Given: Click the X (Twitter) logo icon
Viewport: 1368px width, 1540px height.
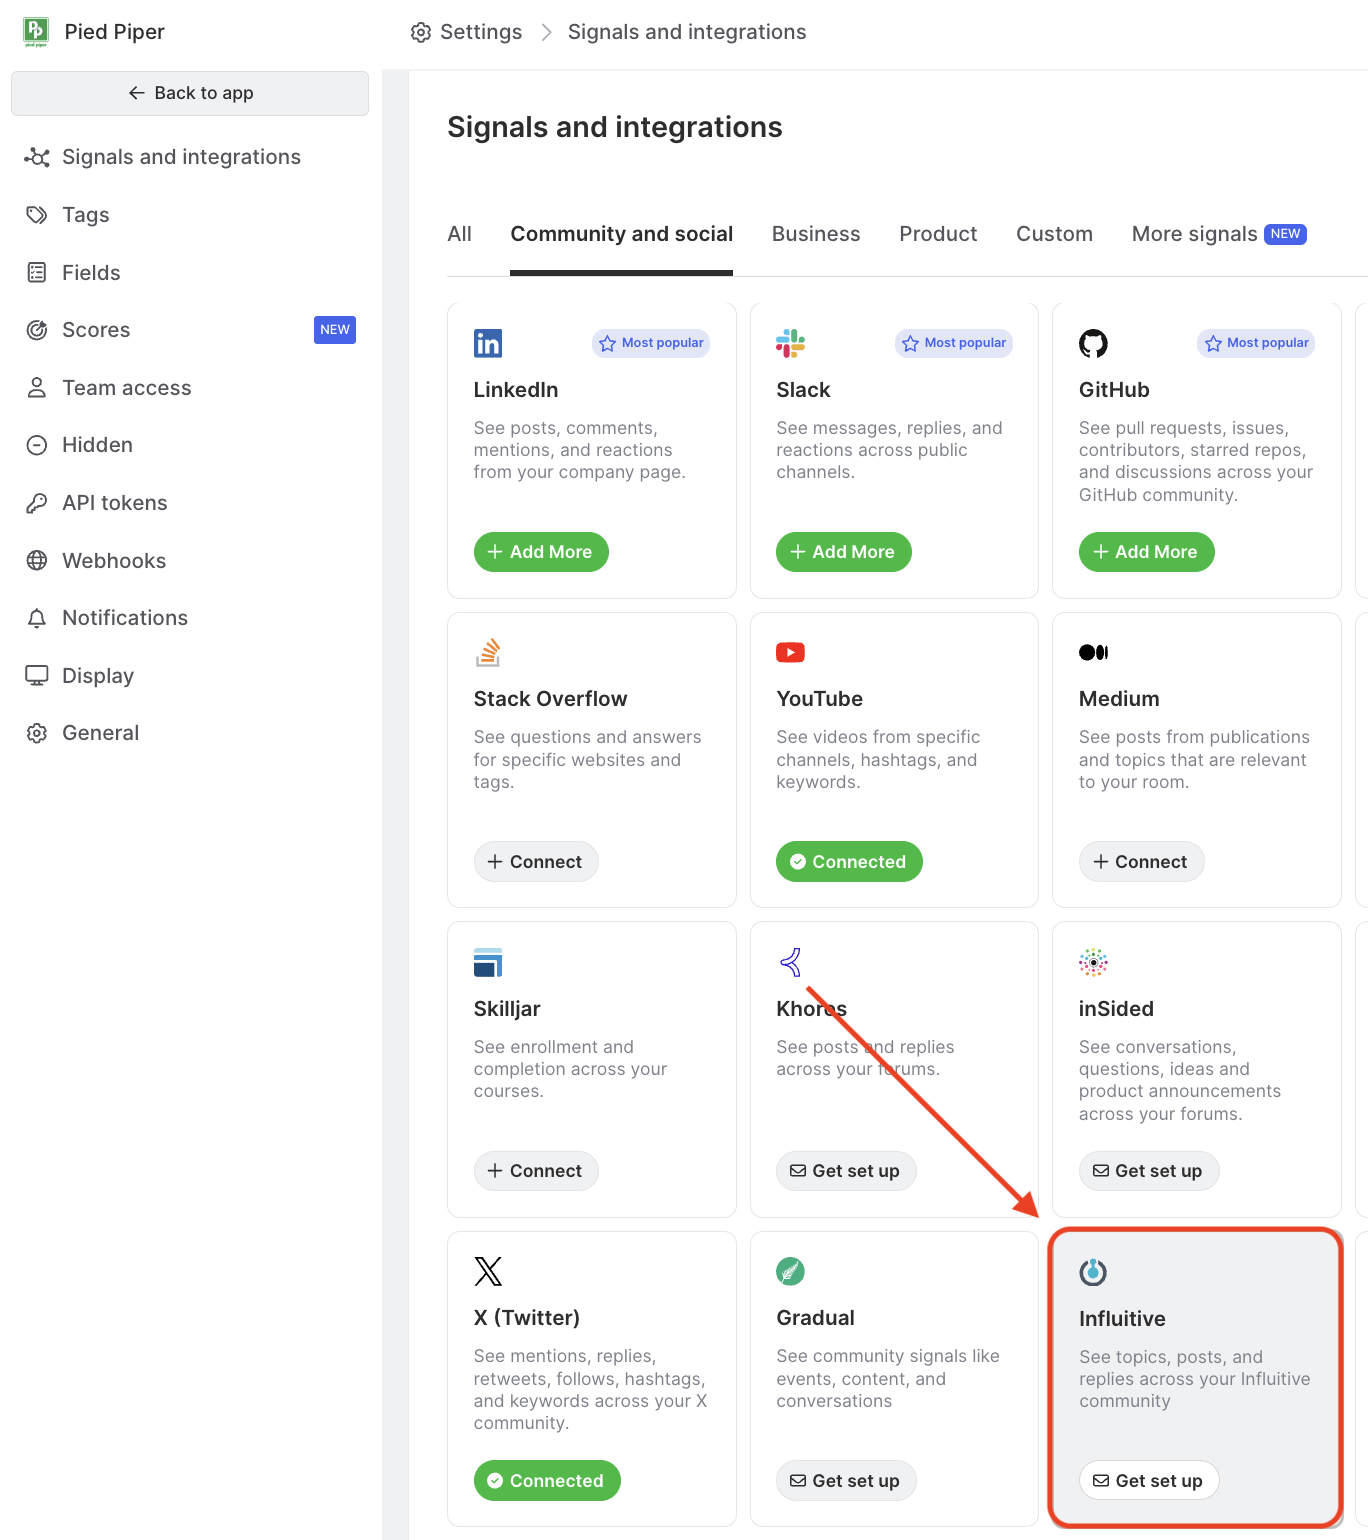Looking at the screenshot, I should click(488, 1271).
